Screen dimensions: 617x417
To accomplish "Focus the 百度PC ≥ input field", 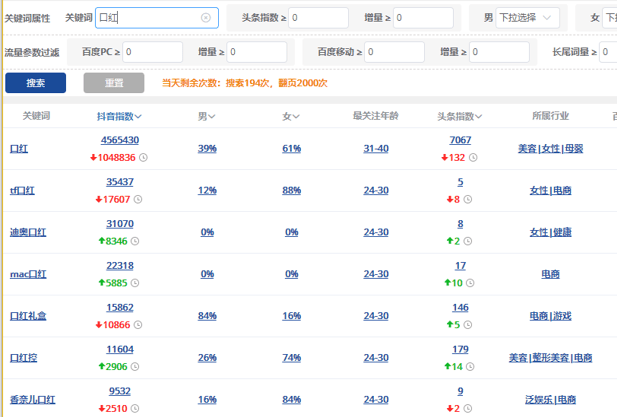I will point(153,52).
